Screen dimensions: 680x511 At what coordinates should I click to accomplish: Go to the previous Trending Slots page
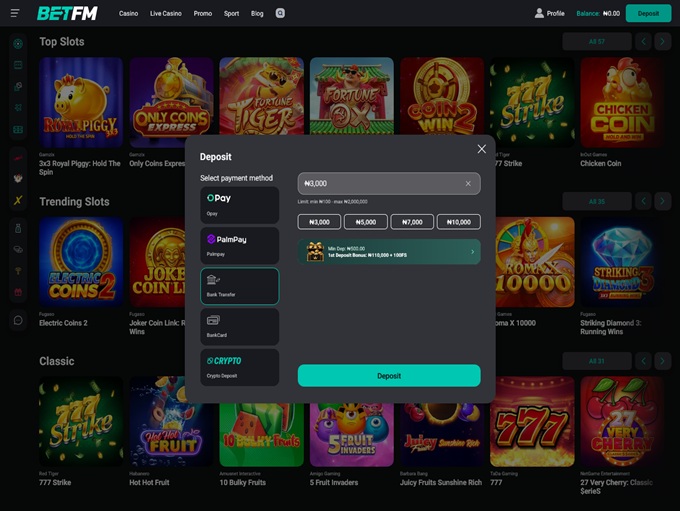644,201
